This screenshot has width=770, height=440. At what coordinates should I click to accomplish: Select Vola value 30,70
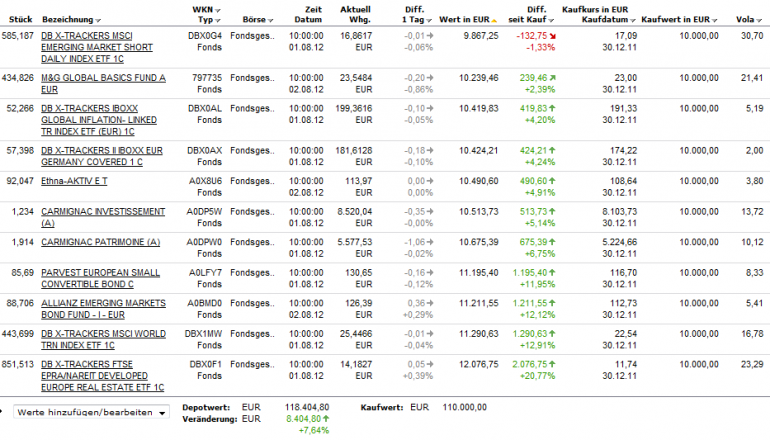pyautogui.click(x=752, y=35)
